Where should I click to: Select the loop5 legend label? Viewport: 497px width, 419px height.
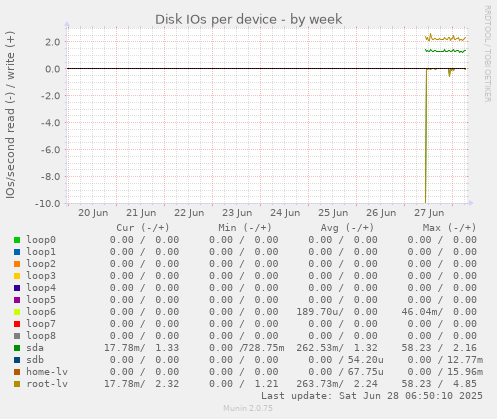click(x=41, y=300)
